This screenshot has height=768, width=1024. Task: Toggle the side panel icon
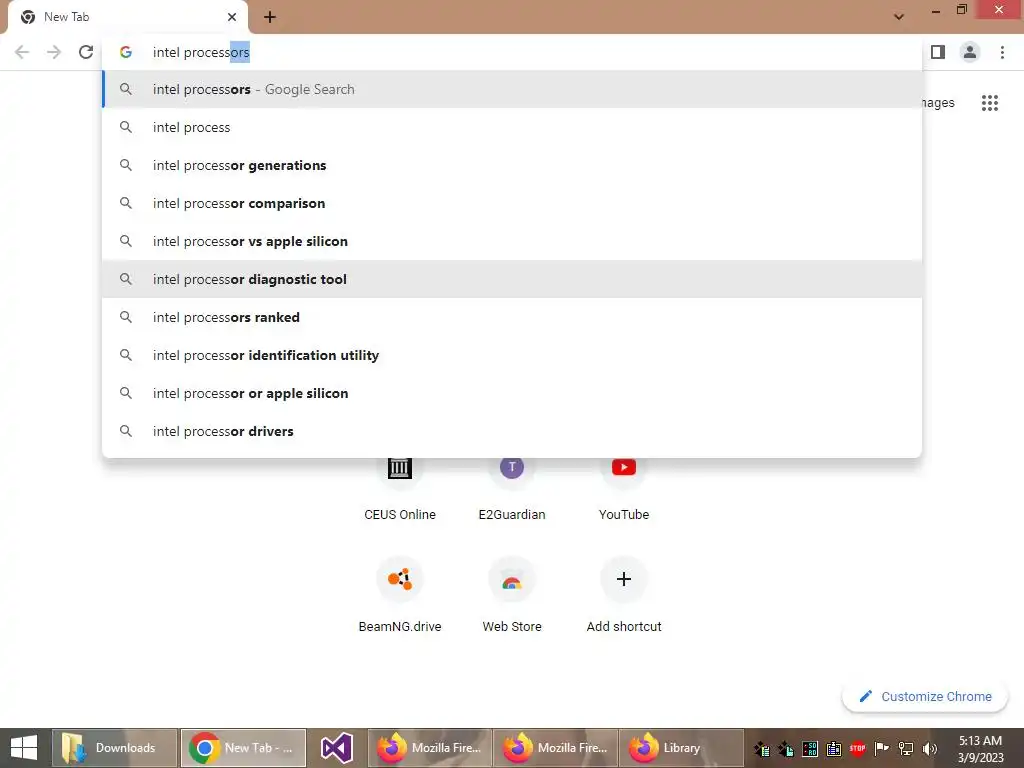point(938,52)
